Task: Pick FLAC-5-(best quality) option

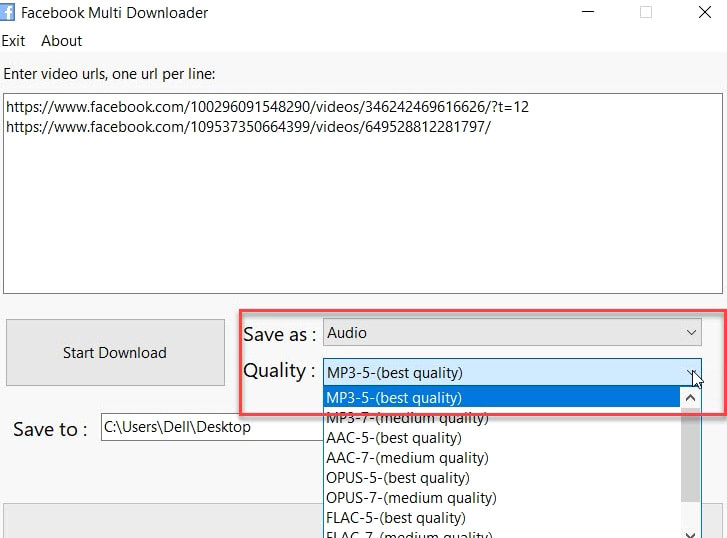Action: click(x=502, y=518)
